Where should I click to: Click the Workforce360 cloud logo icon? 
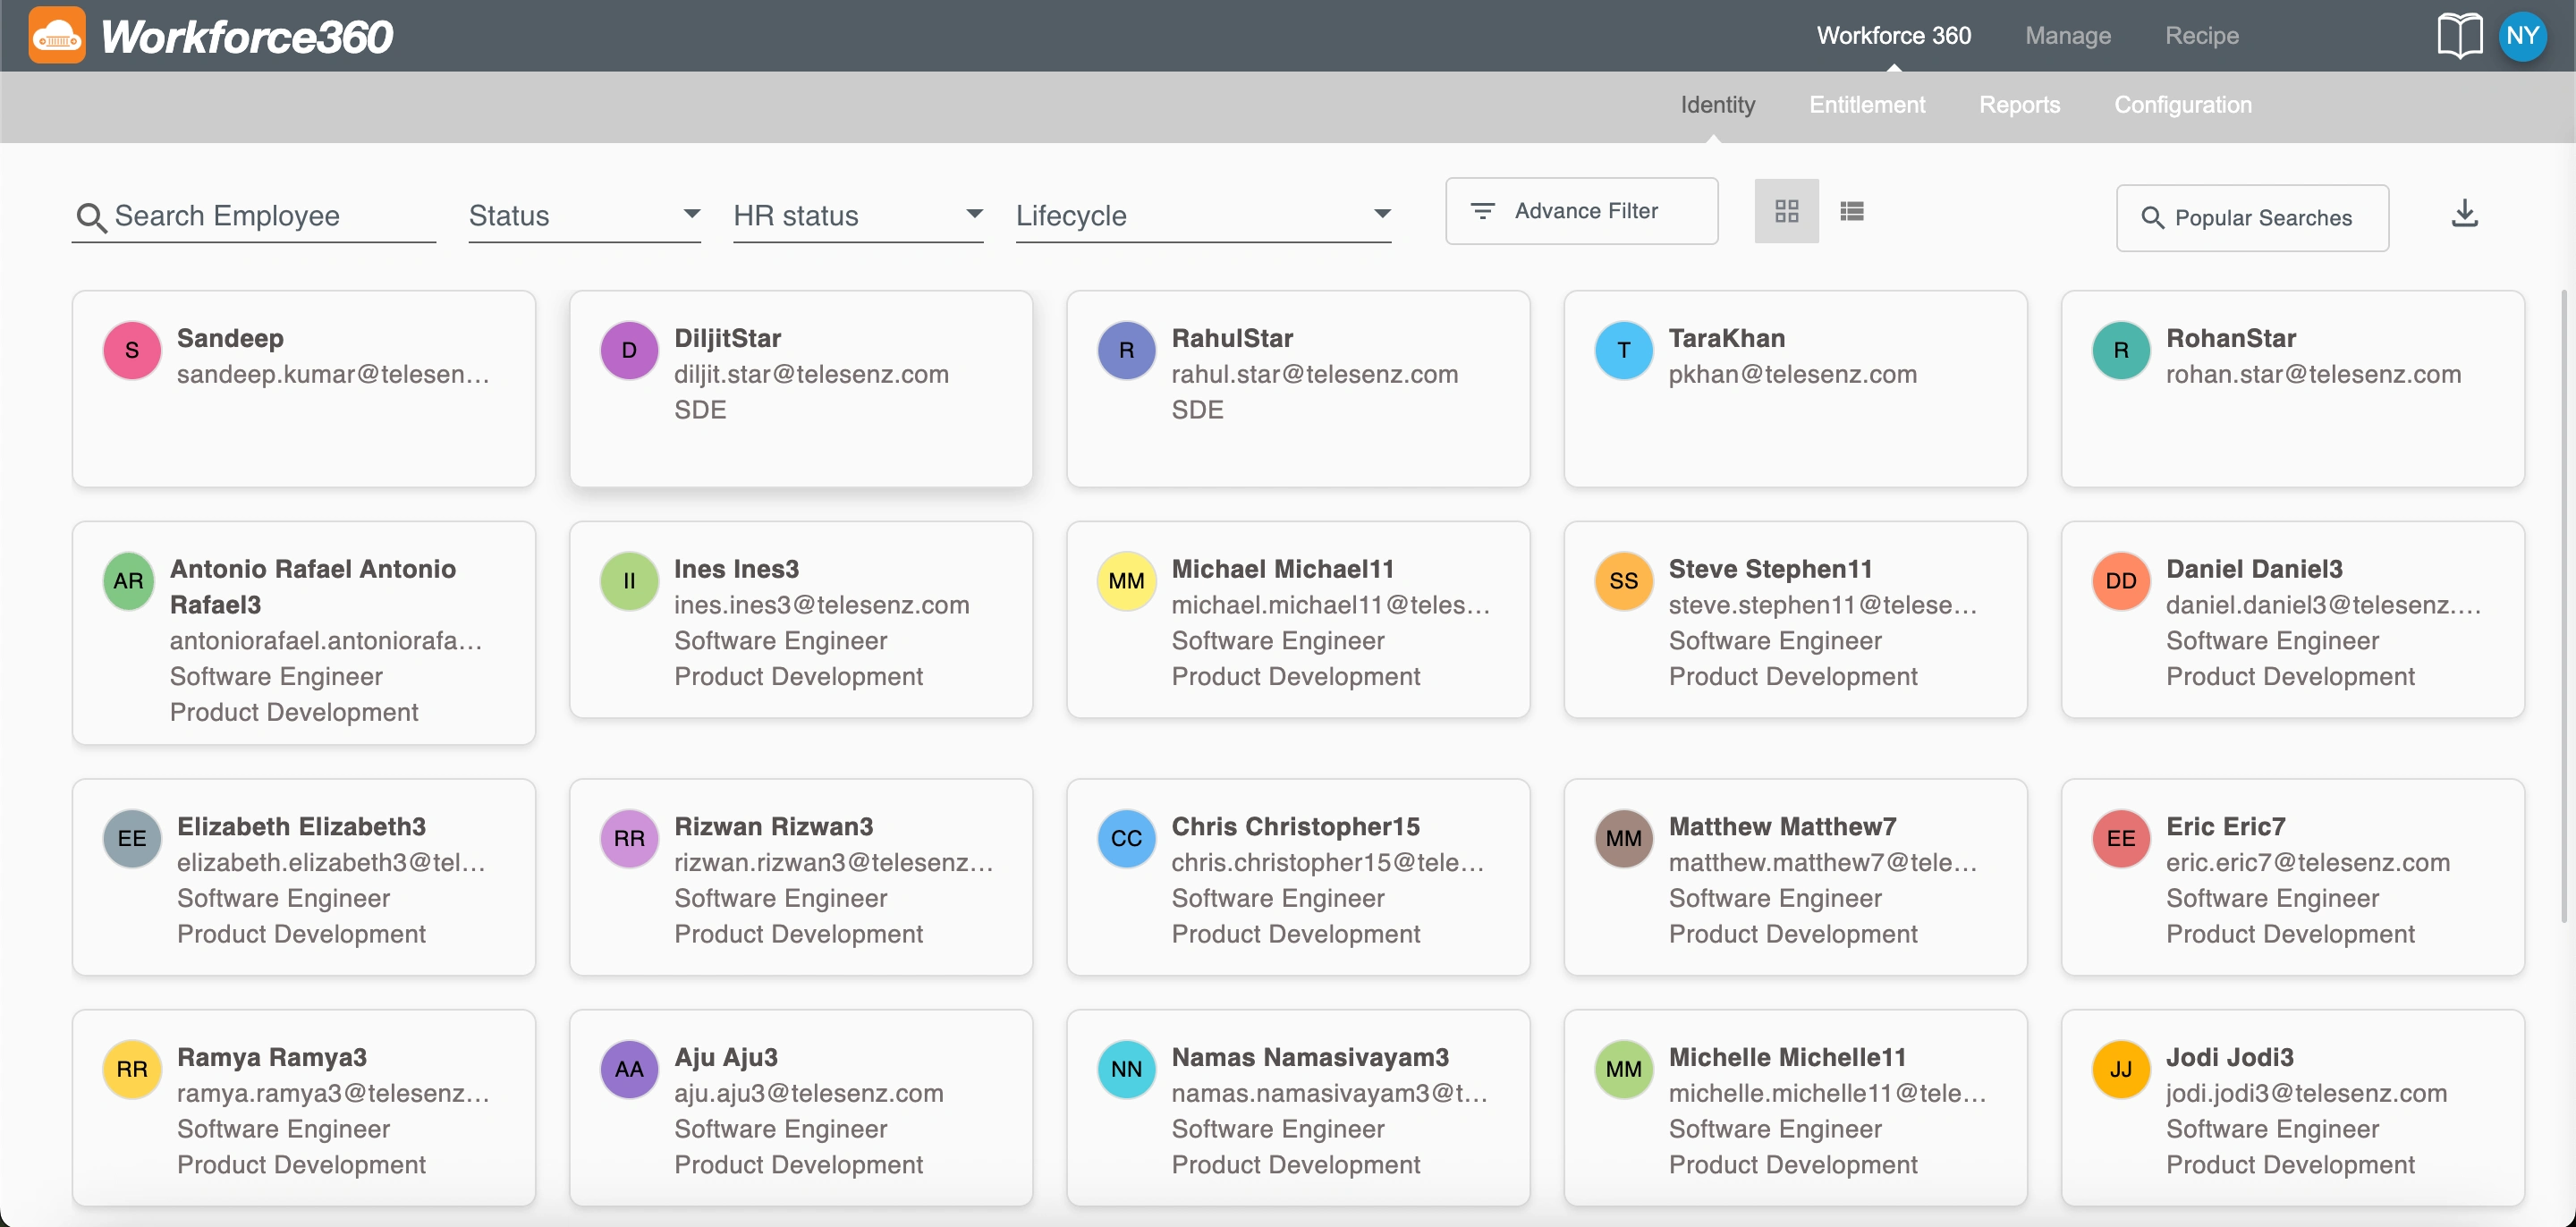pyautogui.click(x=57, y=36)
